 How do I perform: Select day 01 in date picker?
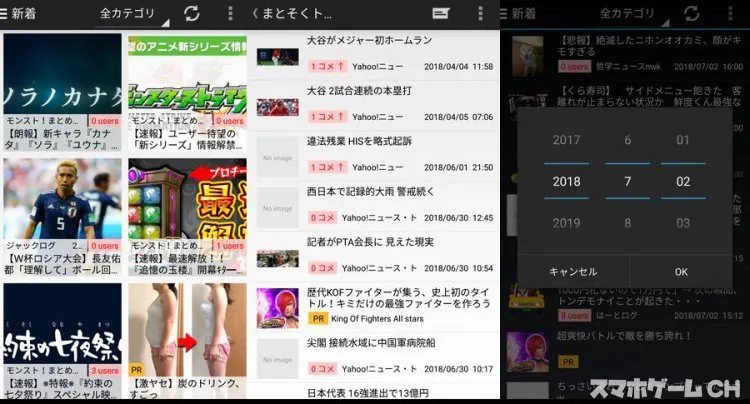683,140
